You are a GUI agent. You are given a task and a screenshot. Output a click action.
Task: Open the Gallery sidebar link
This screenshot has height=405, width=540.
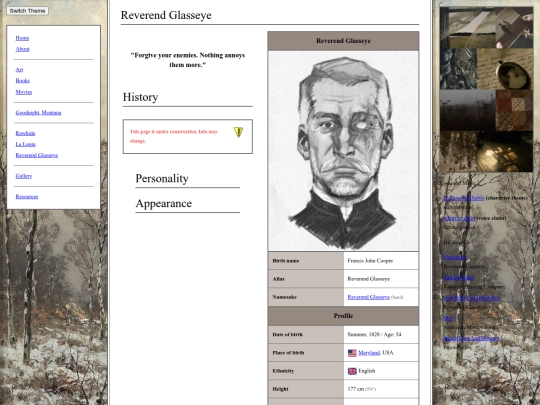pyautogui.click(x=24, y=176)
